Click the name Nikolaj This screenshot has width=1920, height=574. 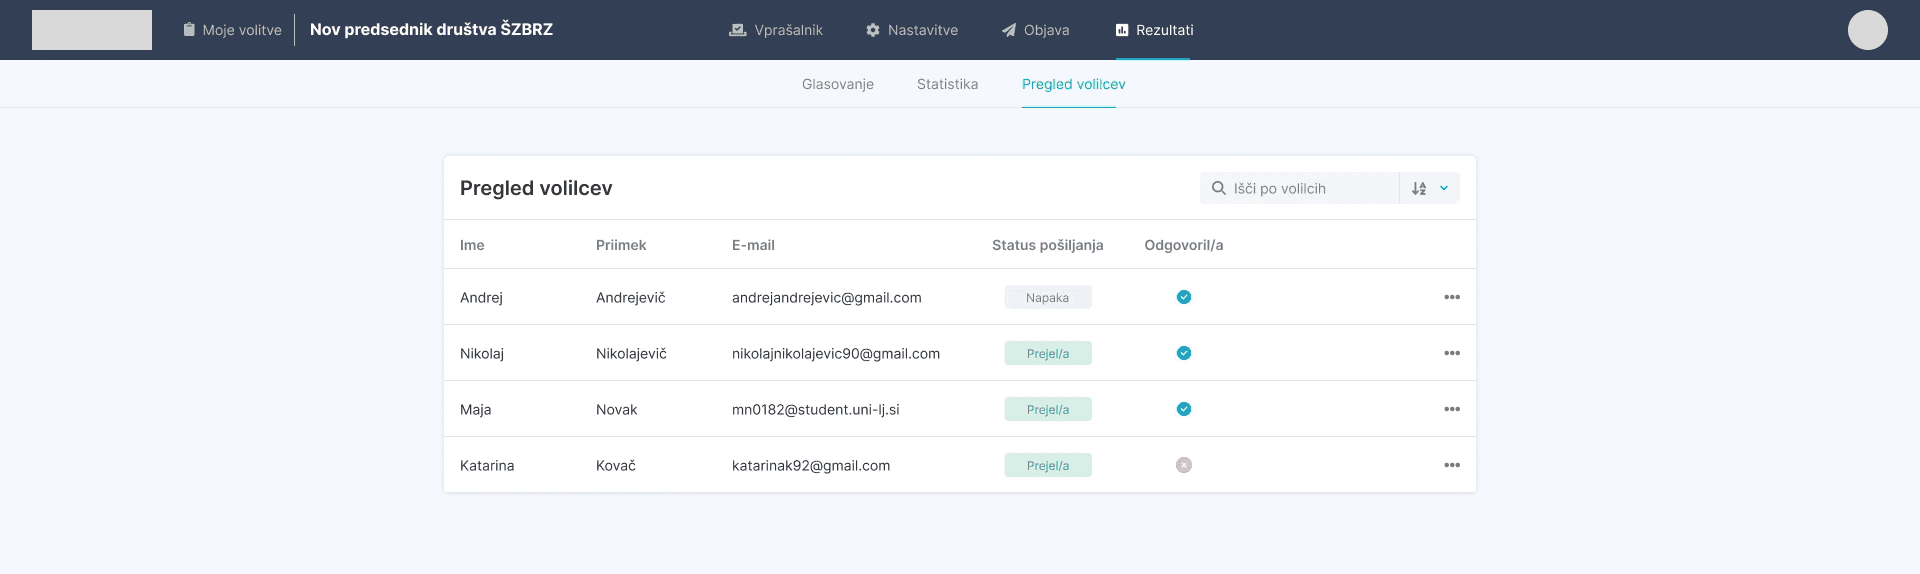coord(482,353)
